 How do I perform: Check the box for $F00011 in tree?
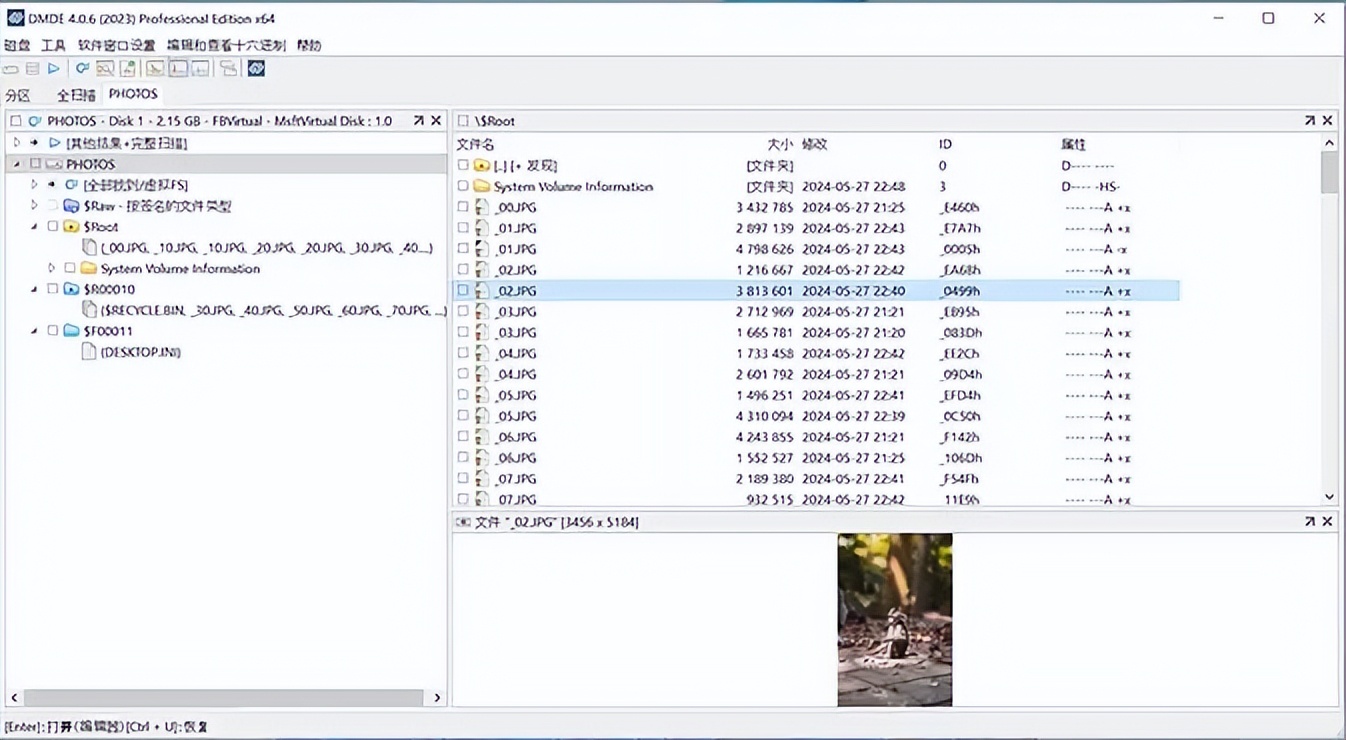[x=53, y=331]
